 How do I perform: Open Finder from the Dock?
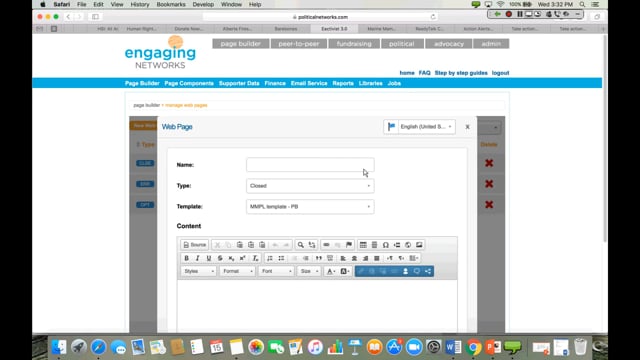(x=59, y=347)
